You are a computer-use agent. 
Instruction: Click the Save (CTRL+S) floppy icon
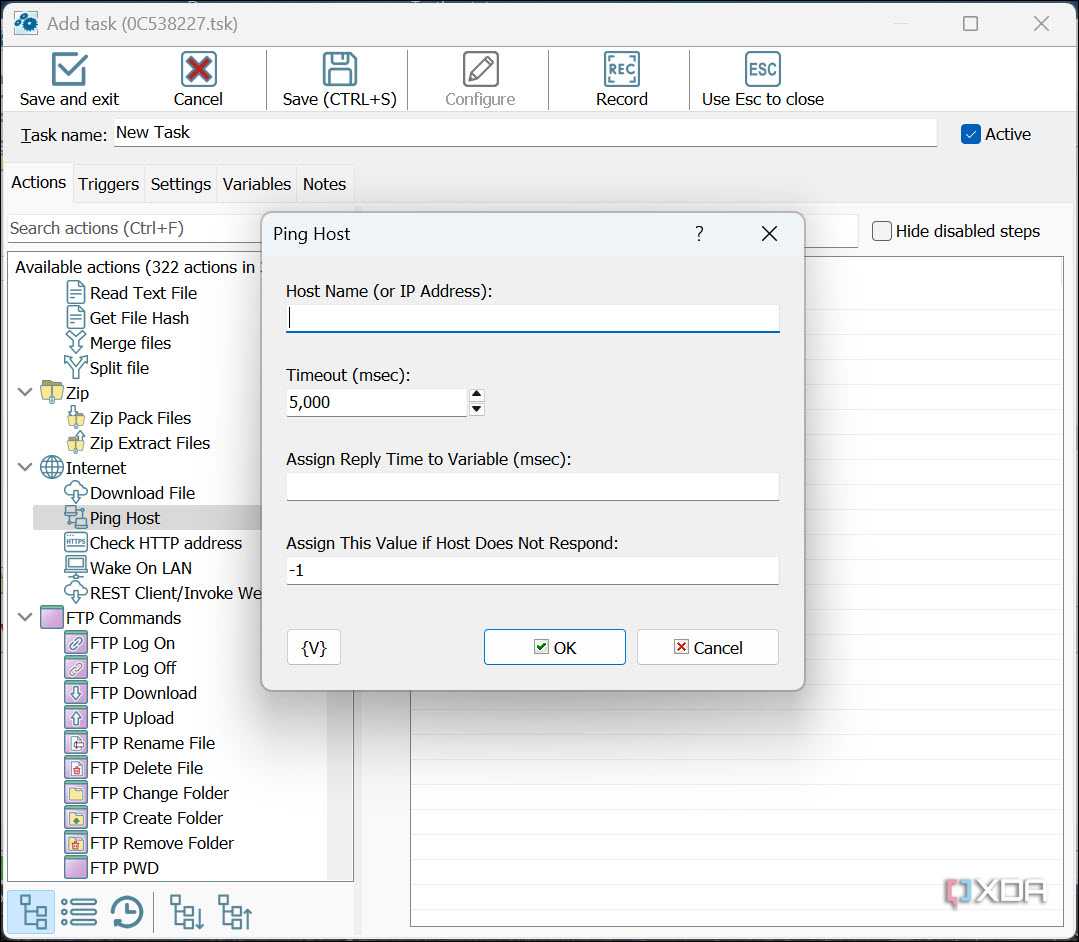coord(339,69)
